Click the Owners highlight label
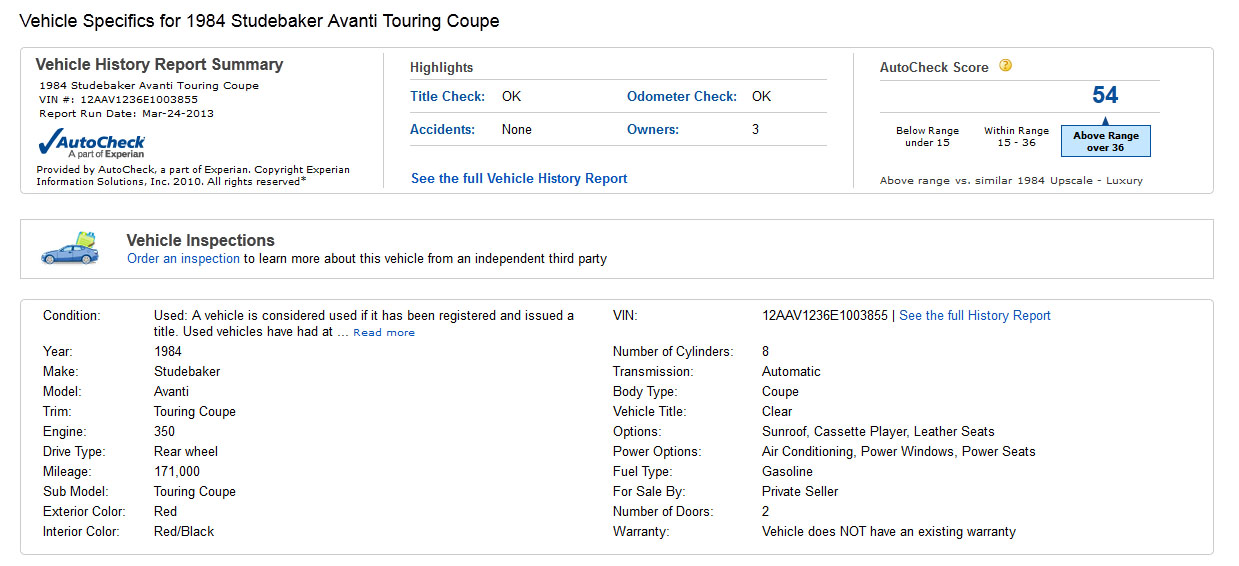1239x566 pixels. pos(652,129)
